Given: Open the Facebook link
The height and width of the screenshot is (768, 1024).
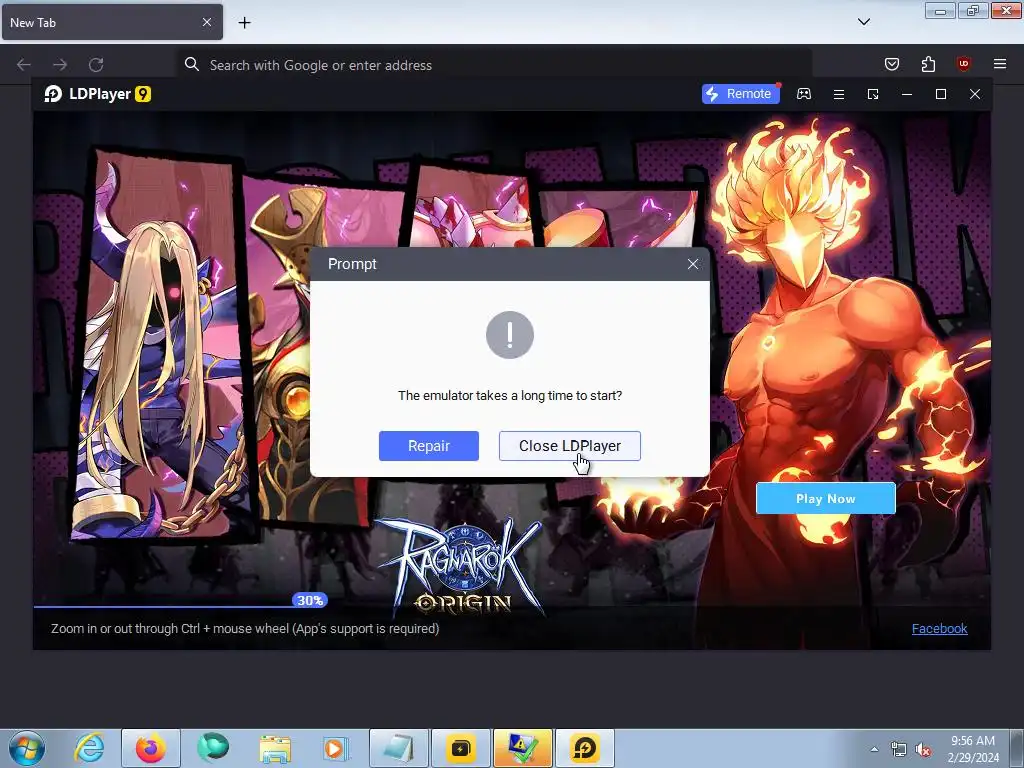Looking at the screenshot, I should [x=939, y=628].
